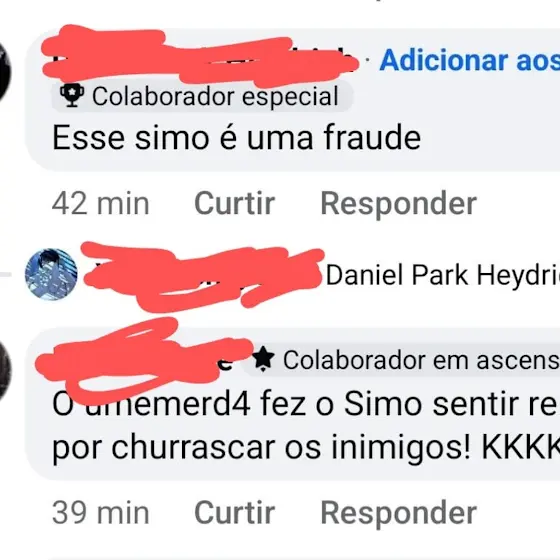Viewport: 560px width, 560px height.
Task: Like the comment posted 39 min ago
Action: tap(235, 512)
